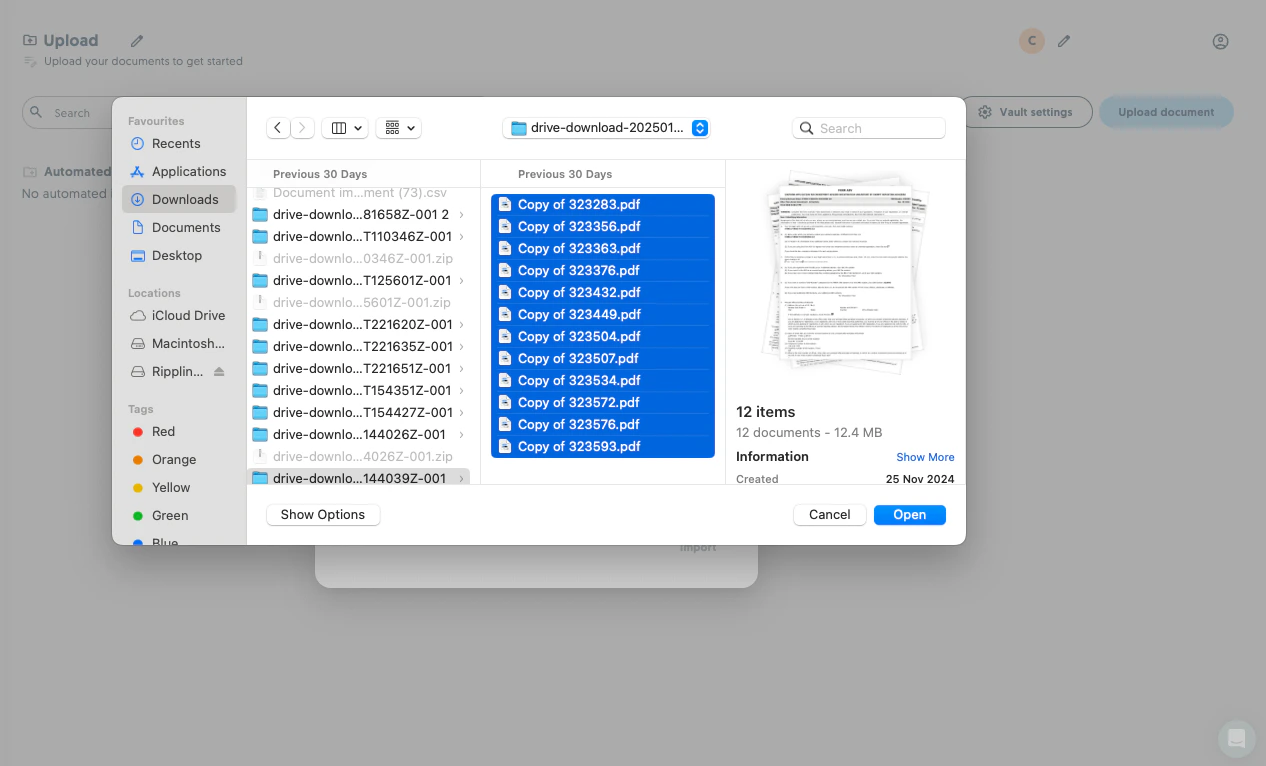This screenshot has width=1266, height=766.
Task: Select Copy of 323534.pdf
Action: click(603, 380)
